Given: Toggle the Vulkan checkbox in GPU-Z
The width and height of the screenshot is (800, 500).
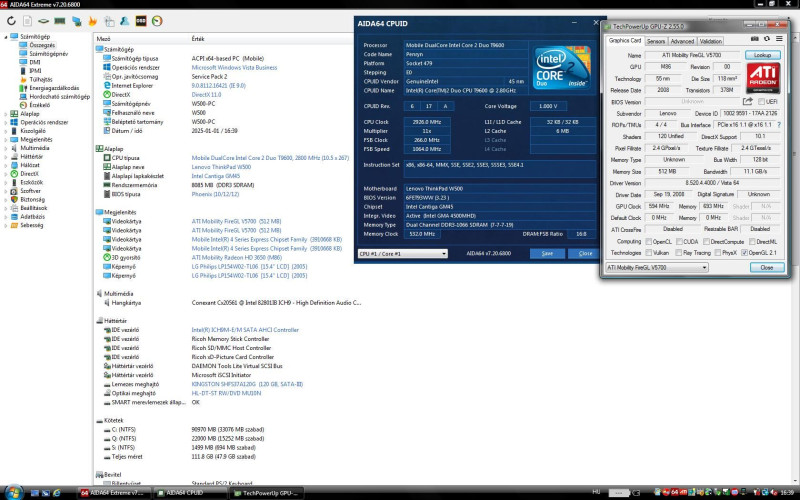Looking at the screenshot, I should 648,253.
